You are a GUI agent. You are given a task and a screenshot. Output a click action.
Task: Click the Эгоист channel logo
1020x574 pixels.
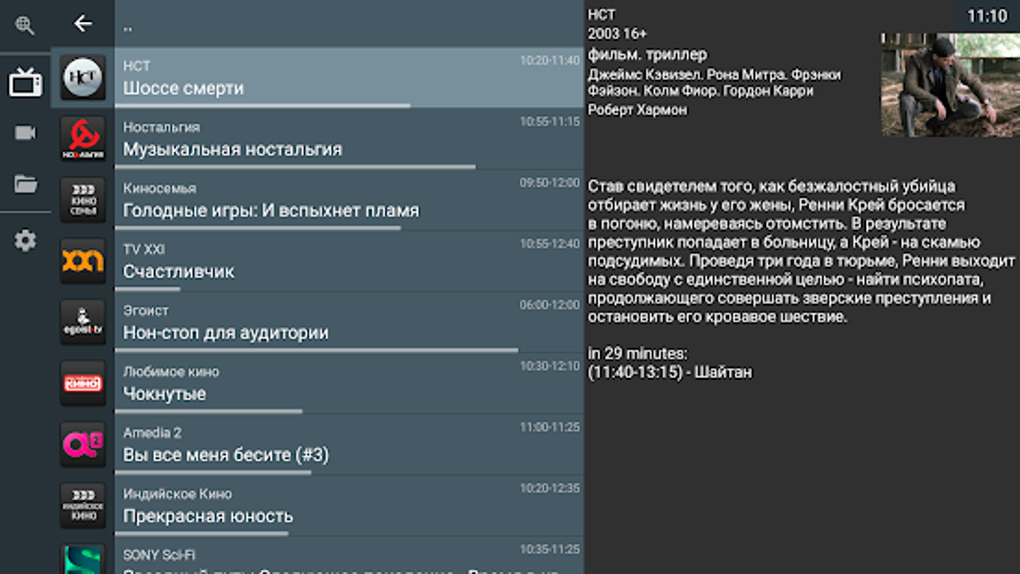(82, 322)
